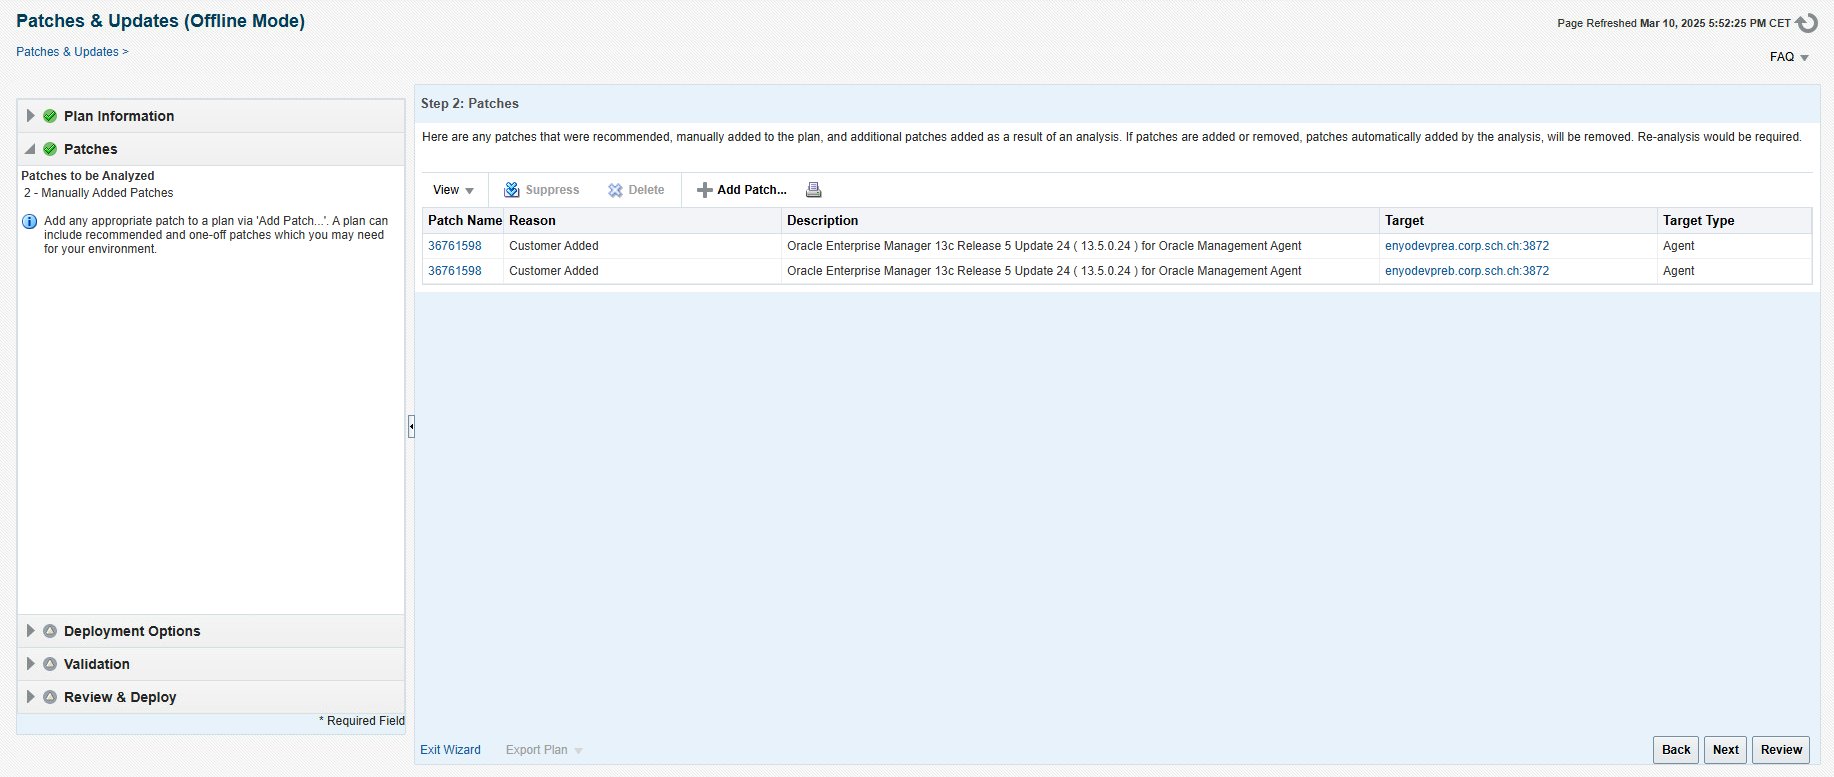The height and width of the screenshot is (777, 1834).
Task: Click the Exit Wizard link
Action: coord(450,750)
